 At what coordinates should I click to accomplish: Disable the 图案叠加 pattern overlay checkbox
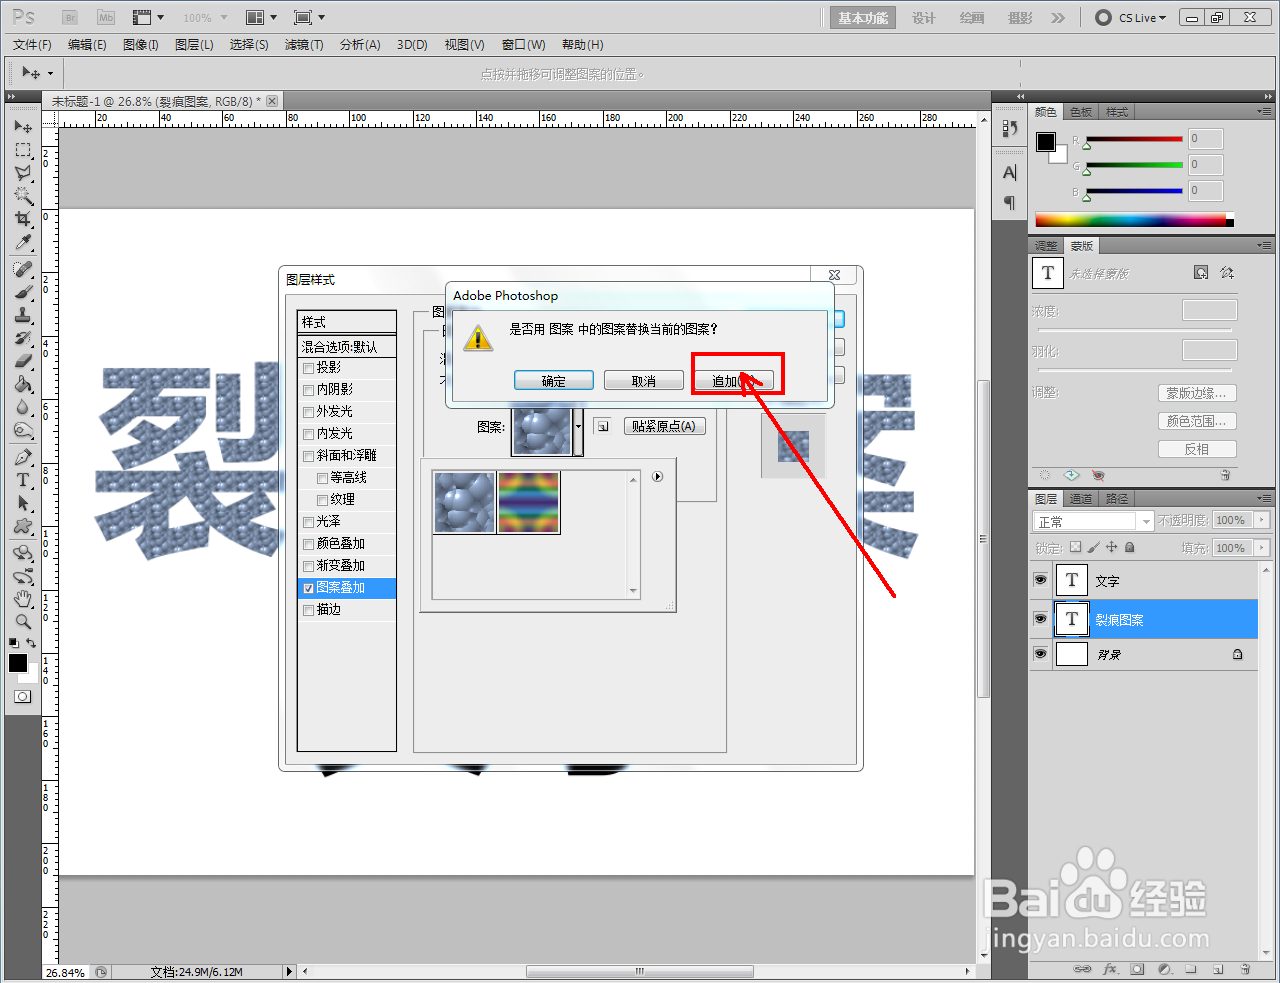click(x=308, y=588)
